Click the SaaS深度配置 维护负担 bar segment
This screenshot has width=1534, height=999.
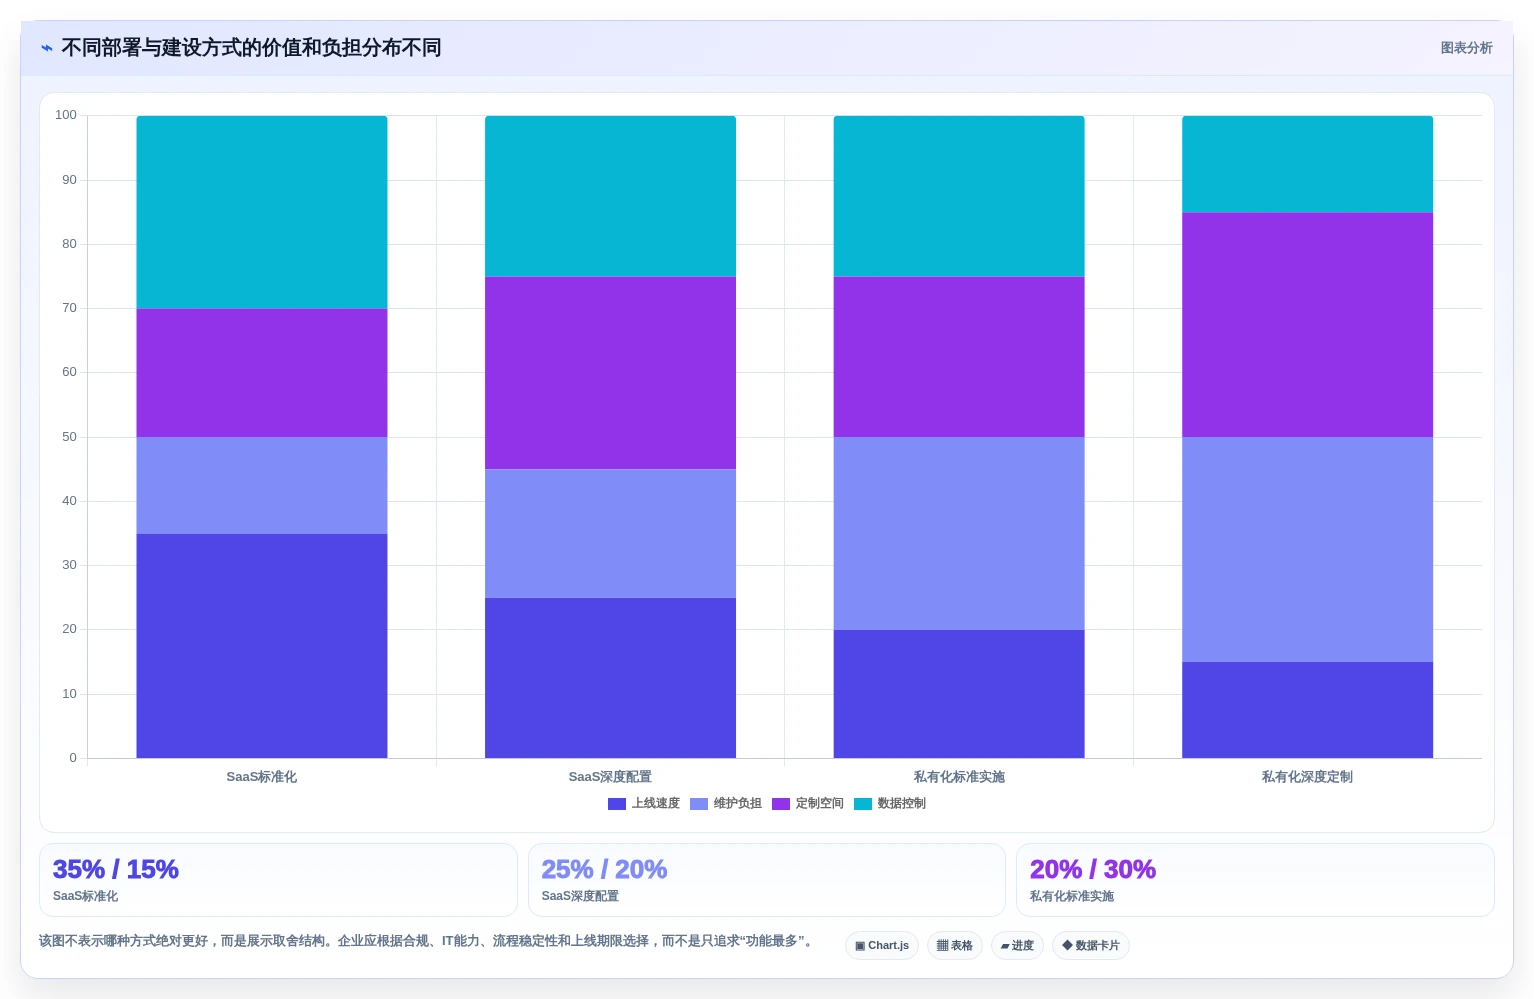[x=610, y=534]
